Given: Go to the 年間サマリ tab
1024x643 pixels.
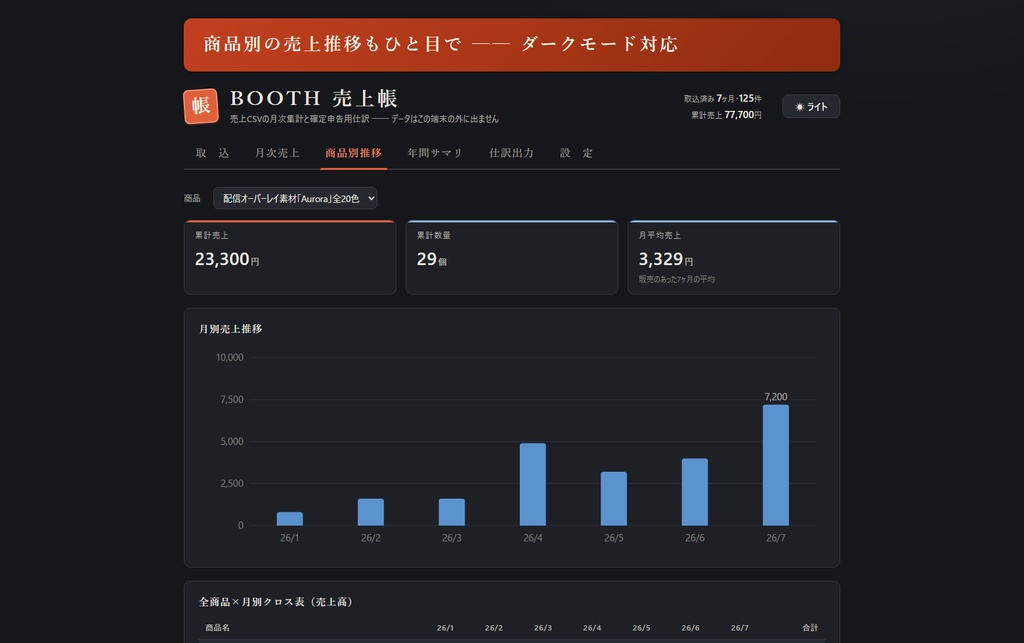Looking at the screenshot, I should (x=435, y=153).
